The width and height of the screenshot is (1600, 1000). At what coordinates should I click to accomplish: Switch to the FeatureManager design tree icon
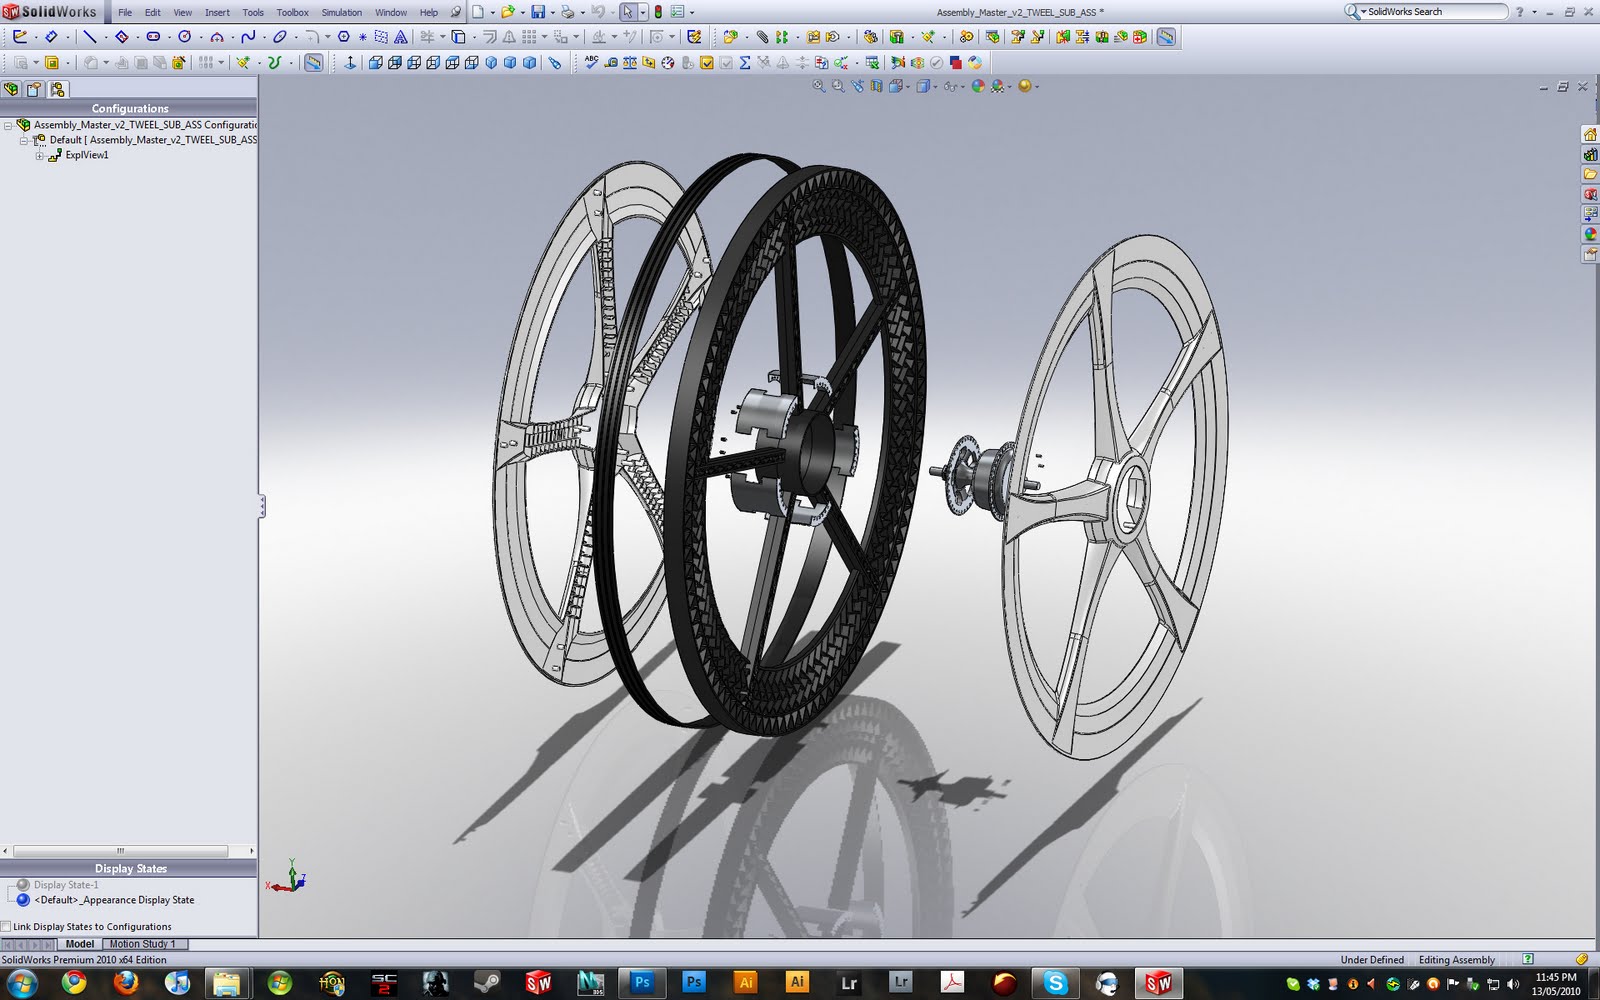12,89
